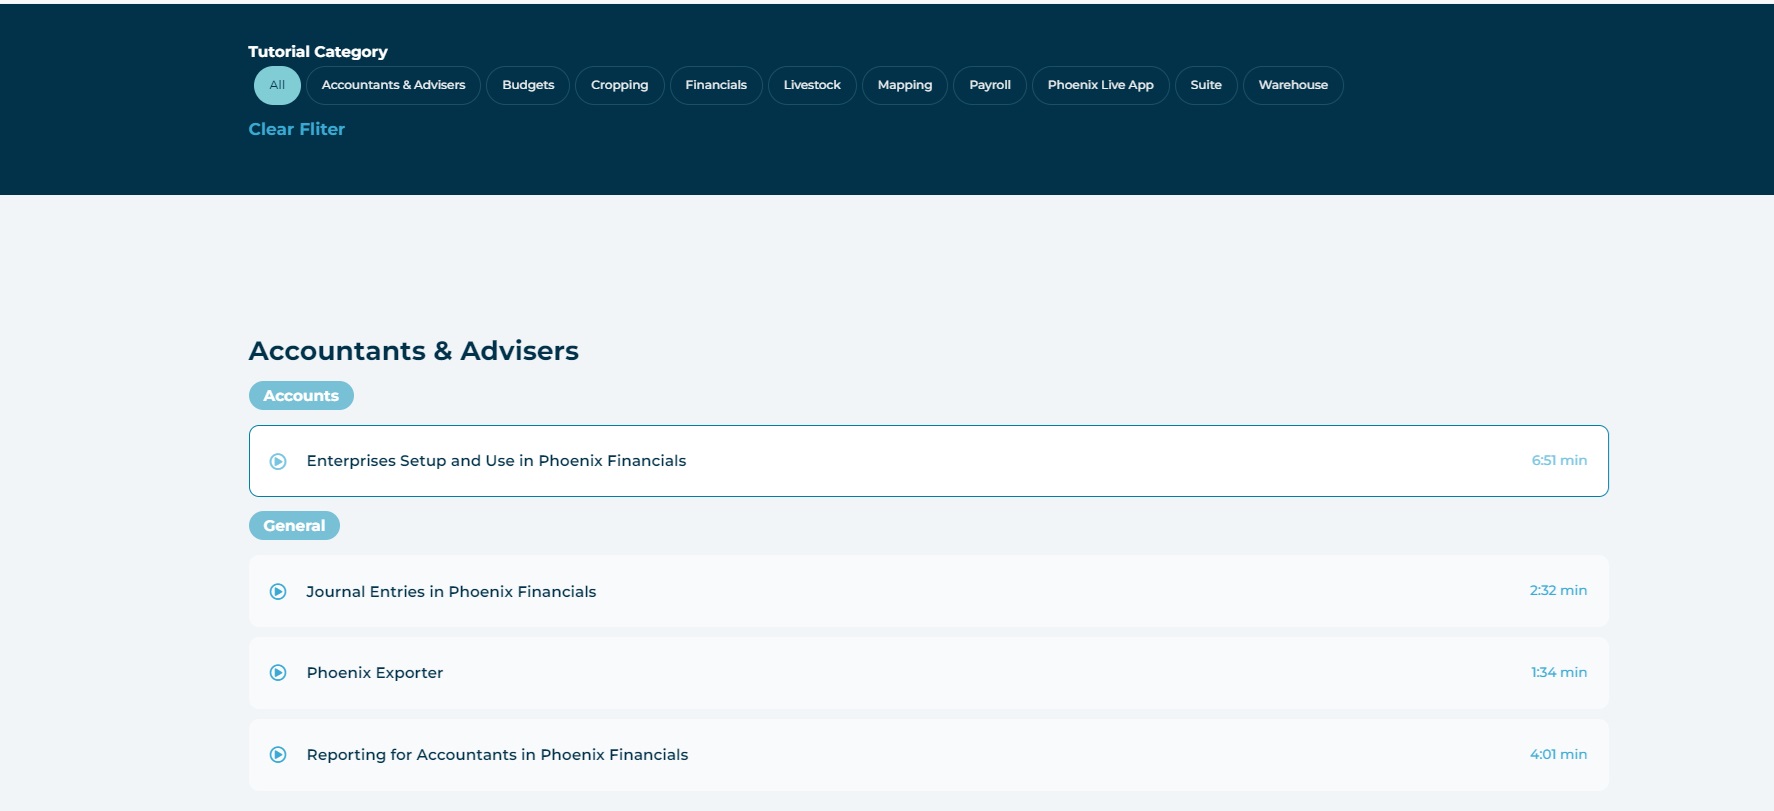This screenshot has width=1774, height=811.
Task: Select the Payroll category filter
Action: tap(990, 85)
